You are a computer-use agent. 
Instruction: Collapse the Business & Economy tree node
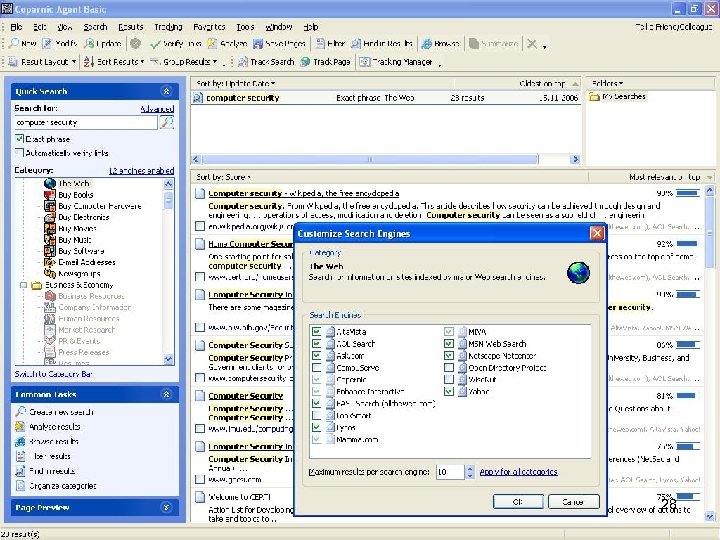(21, 285)
